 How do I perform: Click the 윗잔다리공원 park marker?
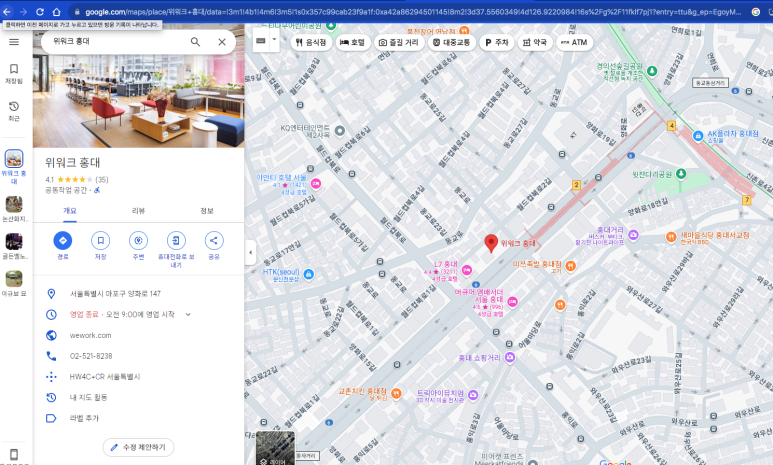point(681,174)
